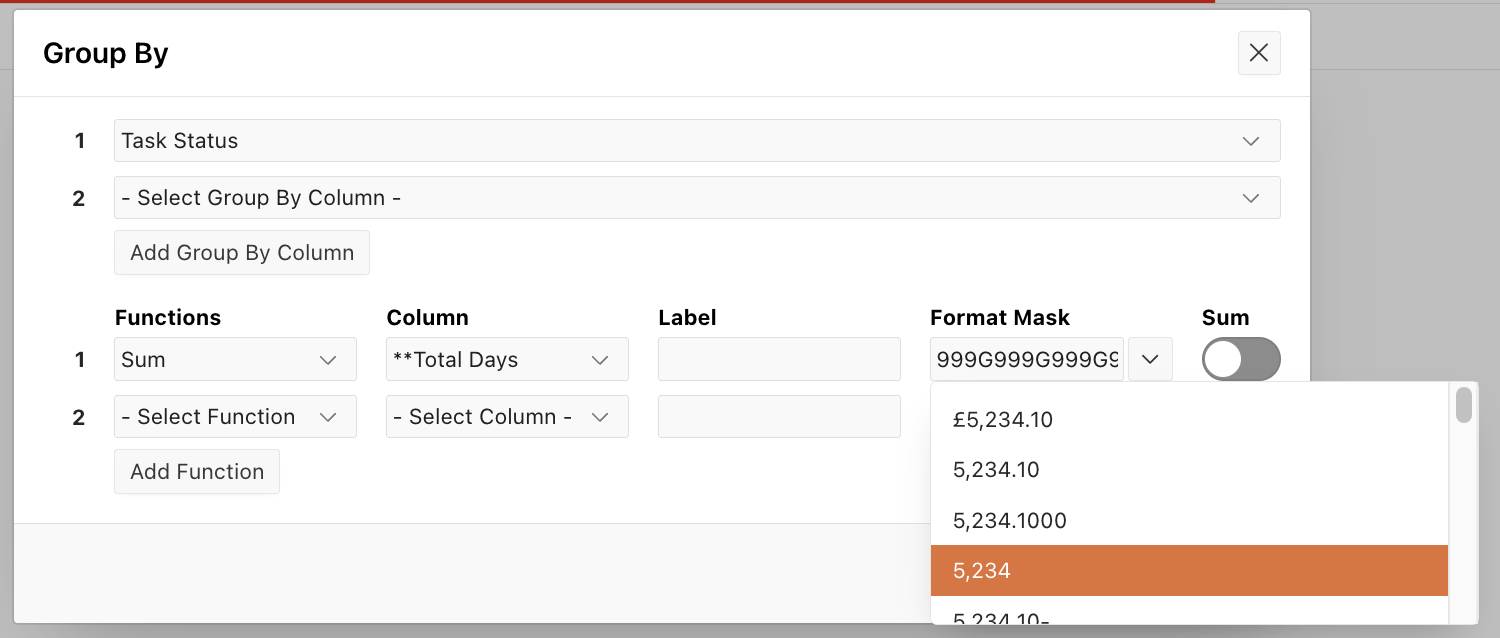This screenshot has height=638, width=1500.
Task: Click the format list scrollbar thumb
Action: 1464,405
